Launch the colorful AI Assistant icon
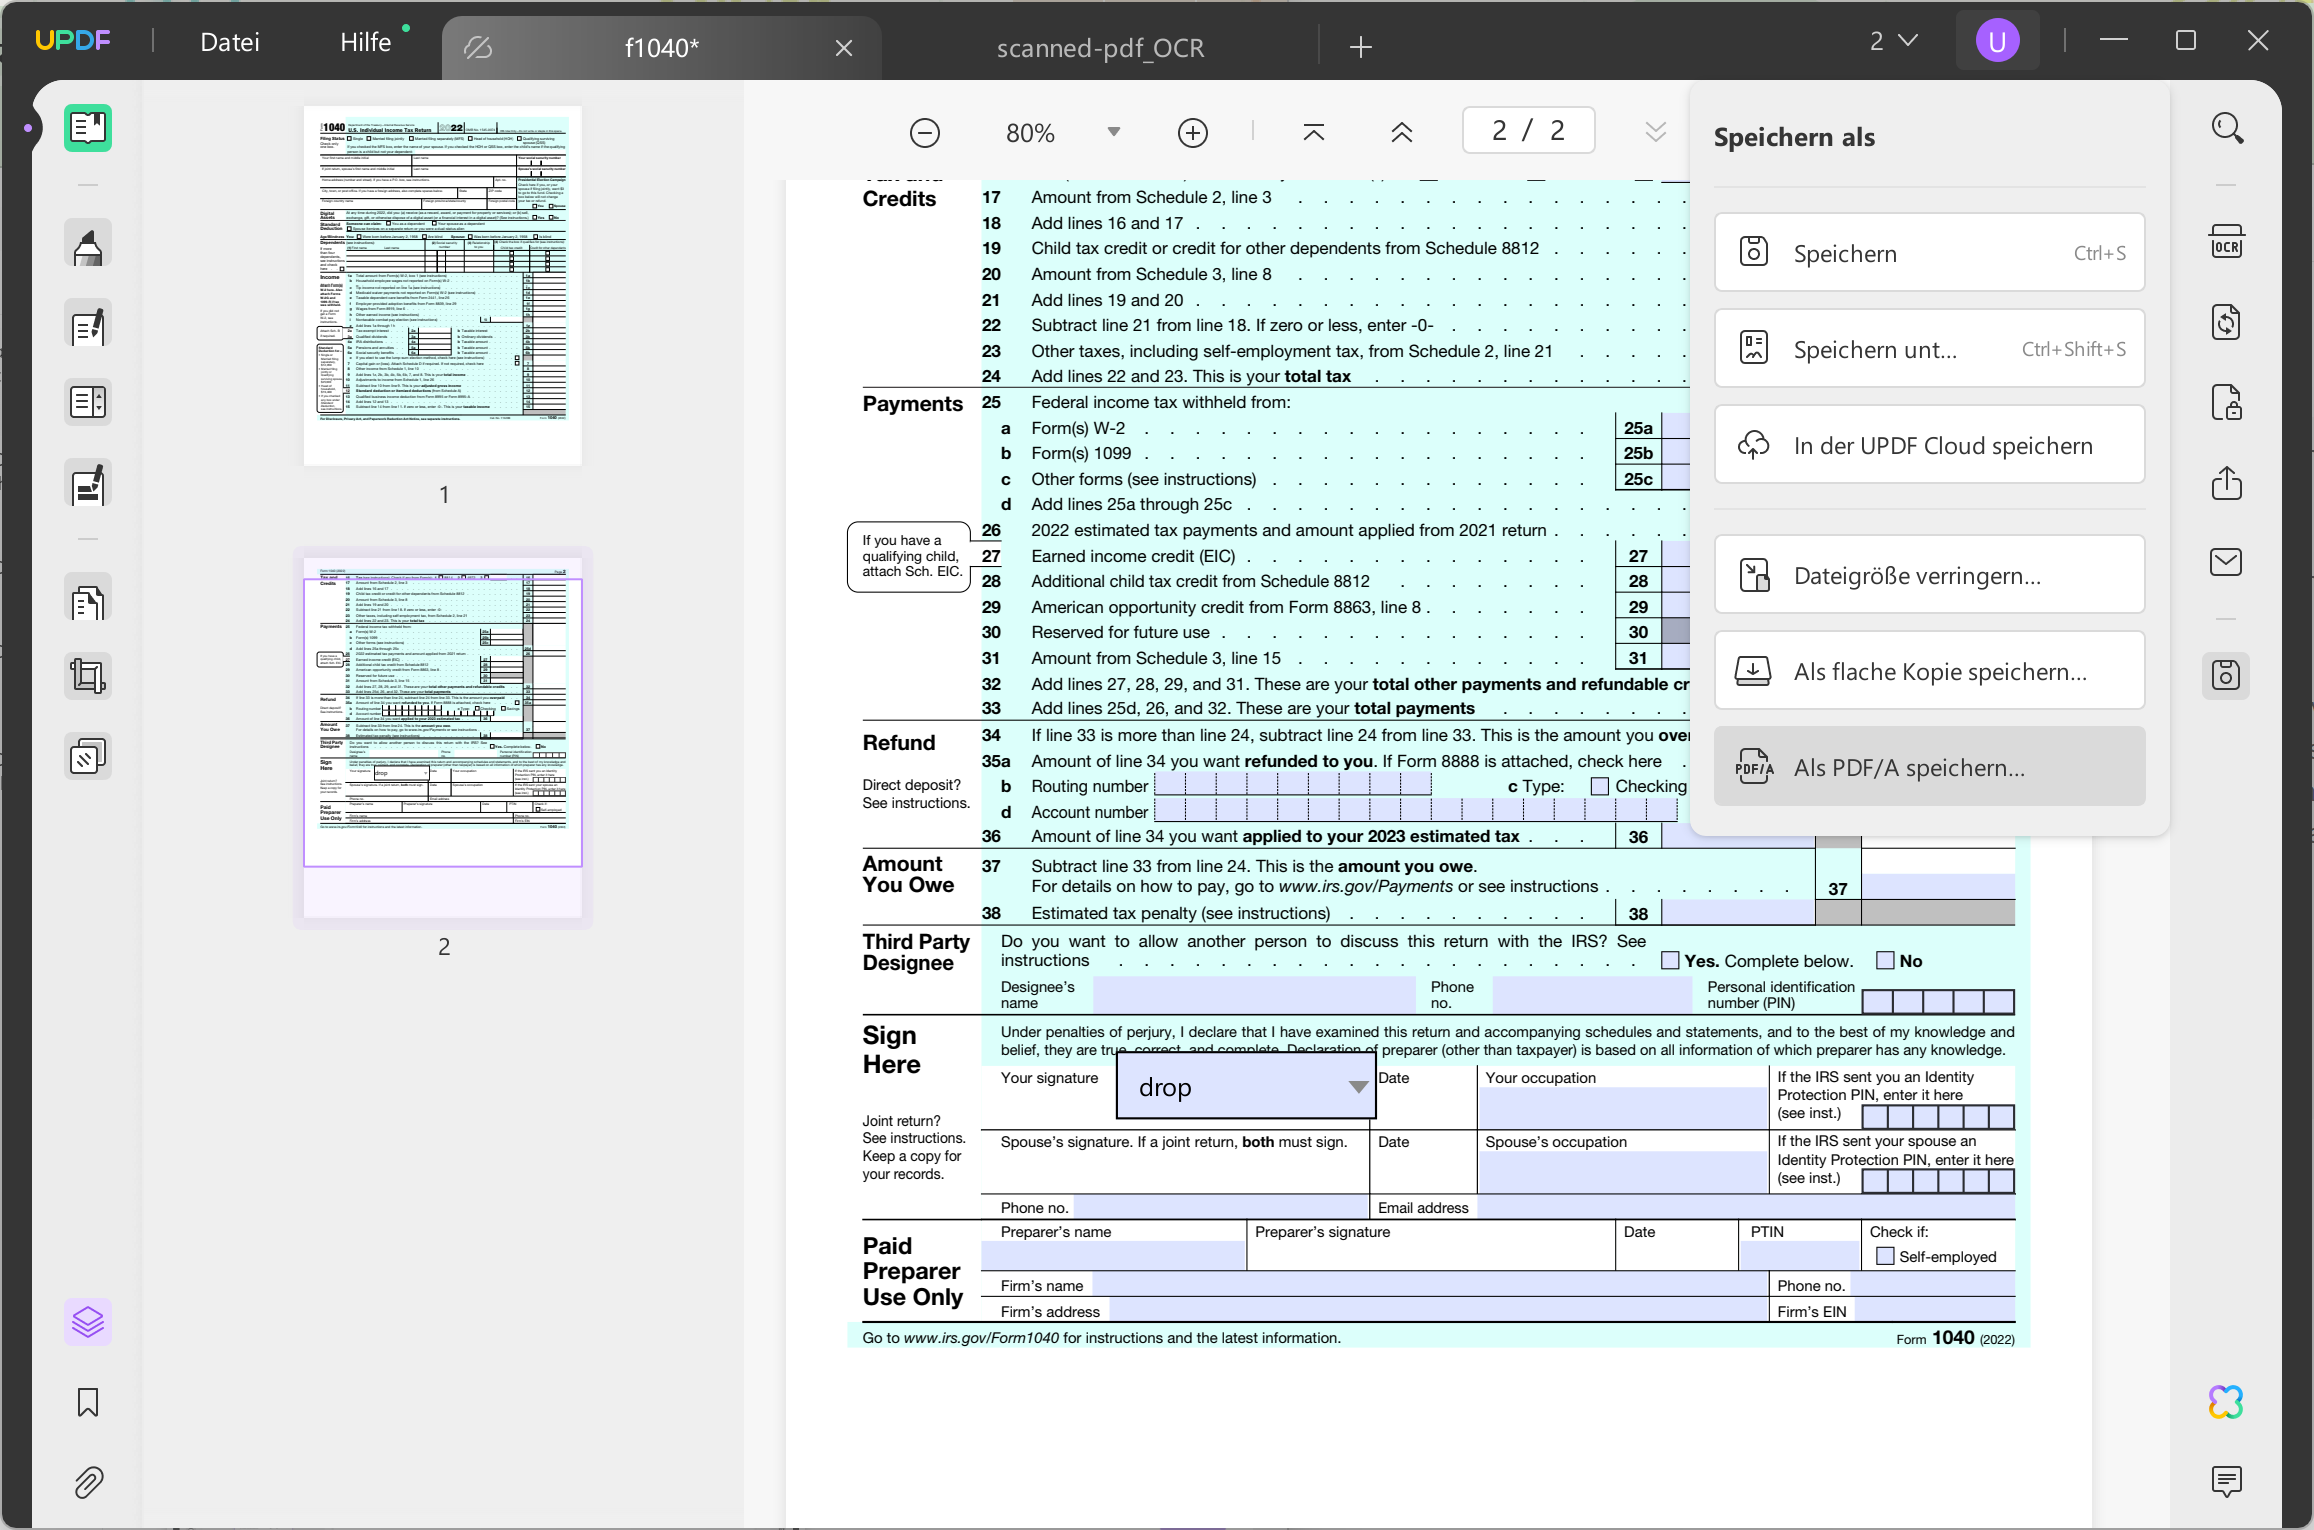Viewport: 2314px width, 1530px height. [2225, 1402]
